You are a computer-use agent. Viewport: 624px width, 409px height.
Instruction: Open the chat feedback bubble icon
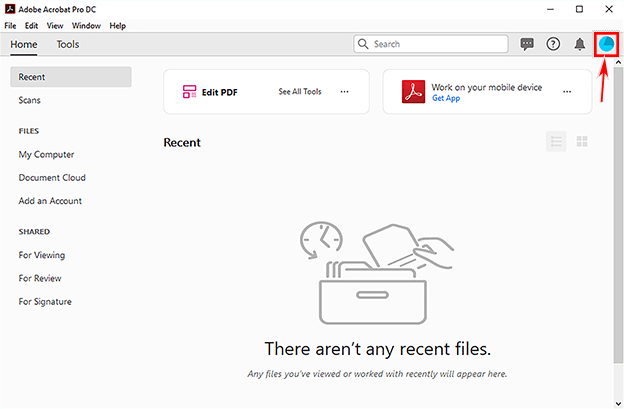pos(527,44)
